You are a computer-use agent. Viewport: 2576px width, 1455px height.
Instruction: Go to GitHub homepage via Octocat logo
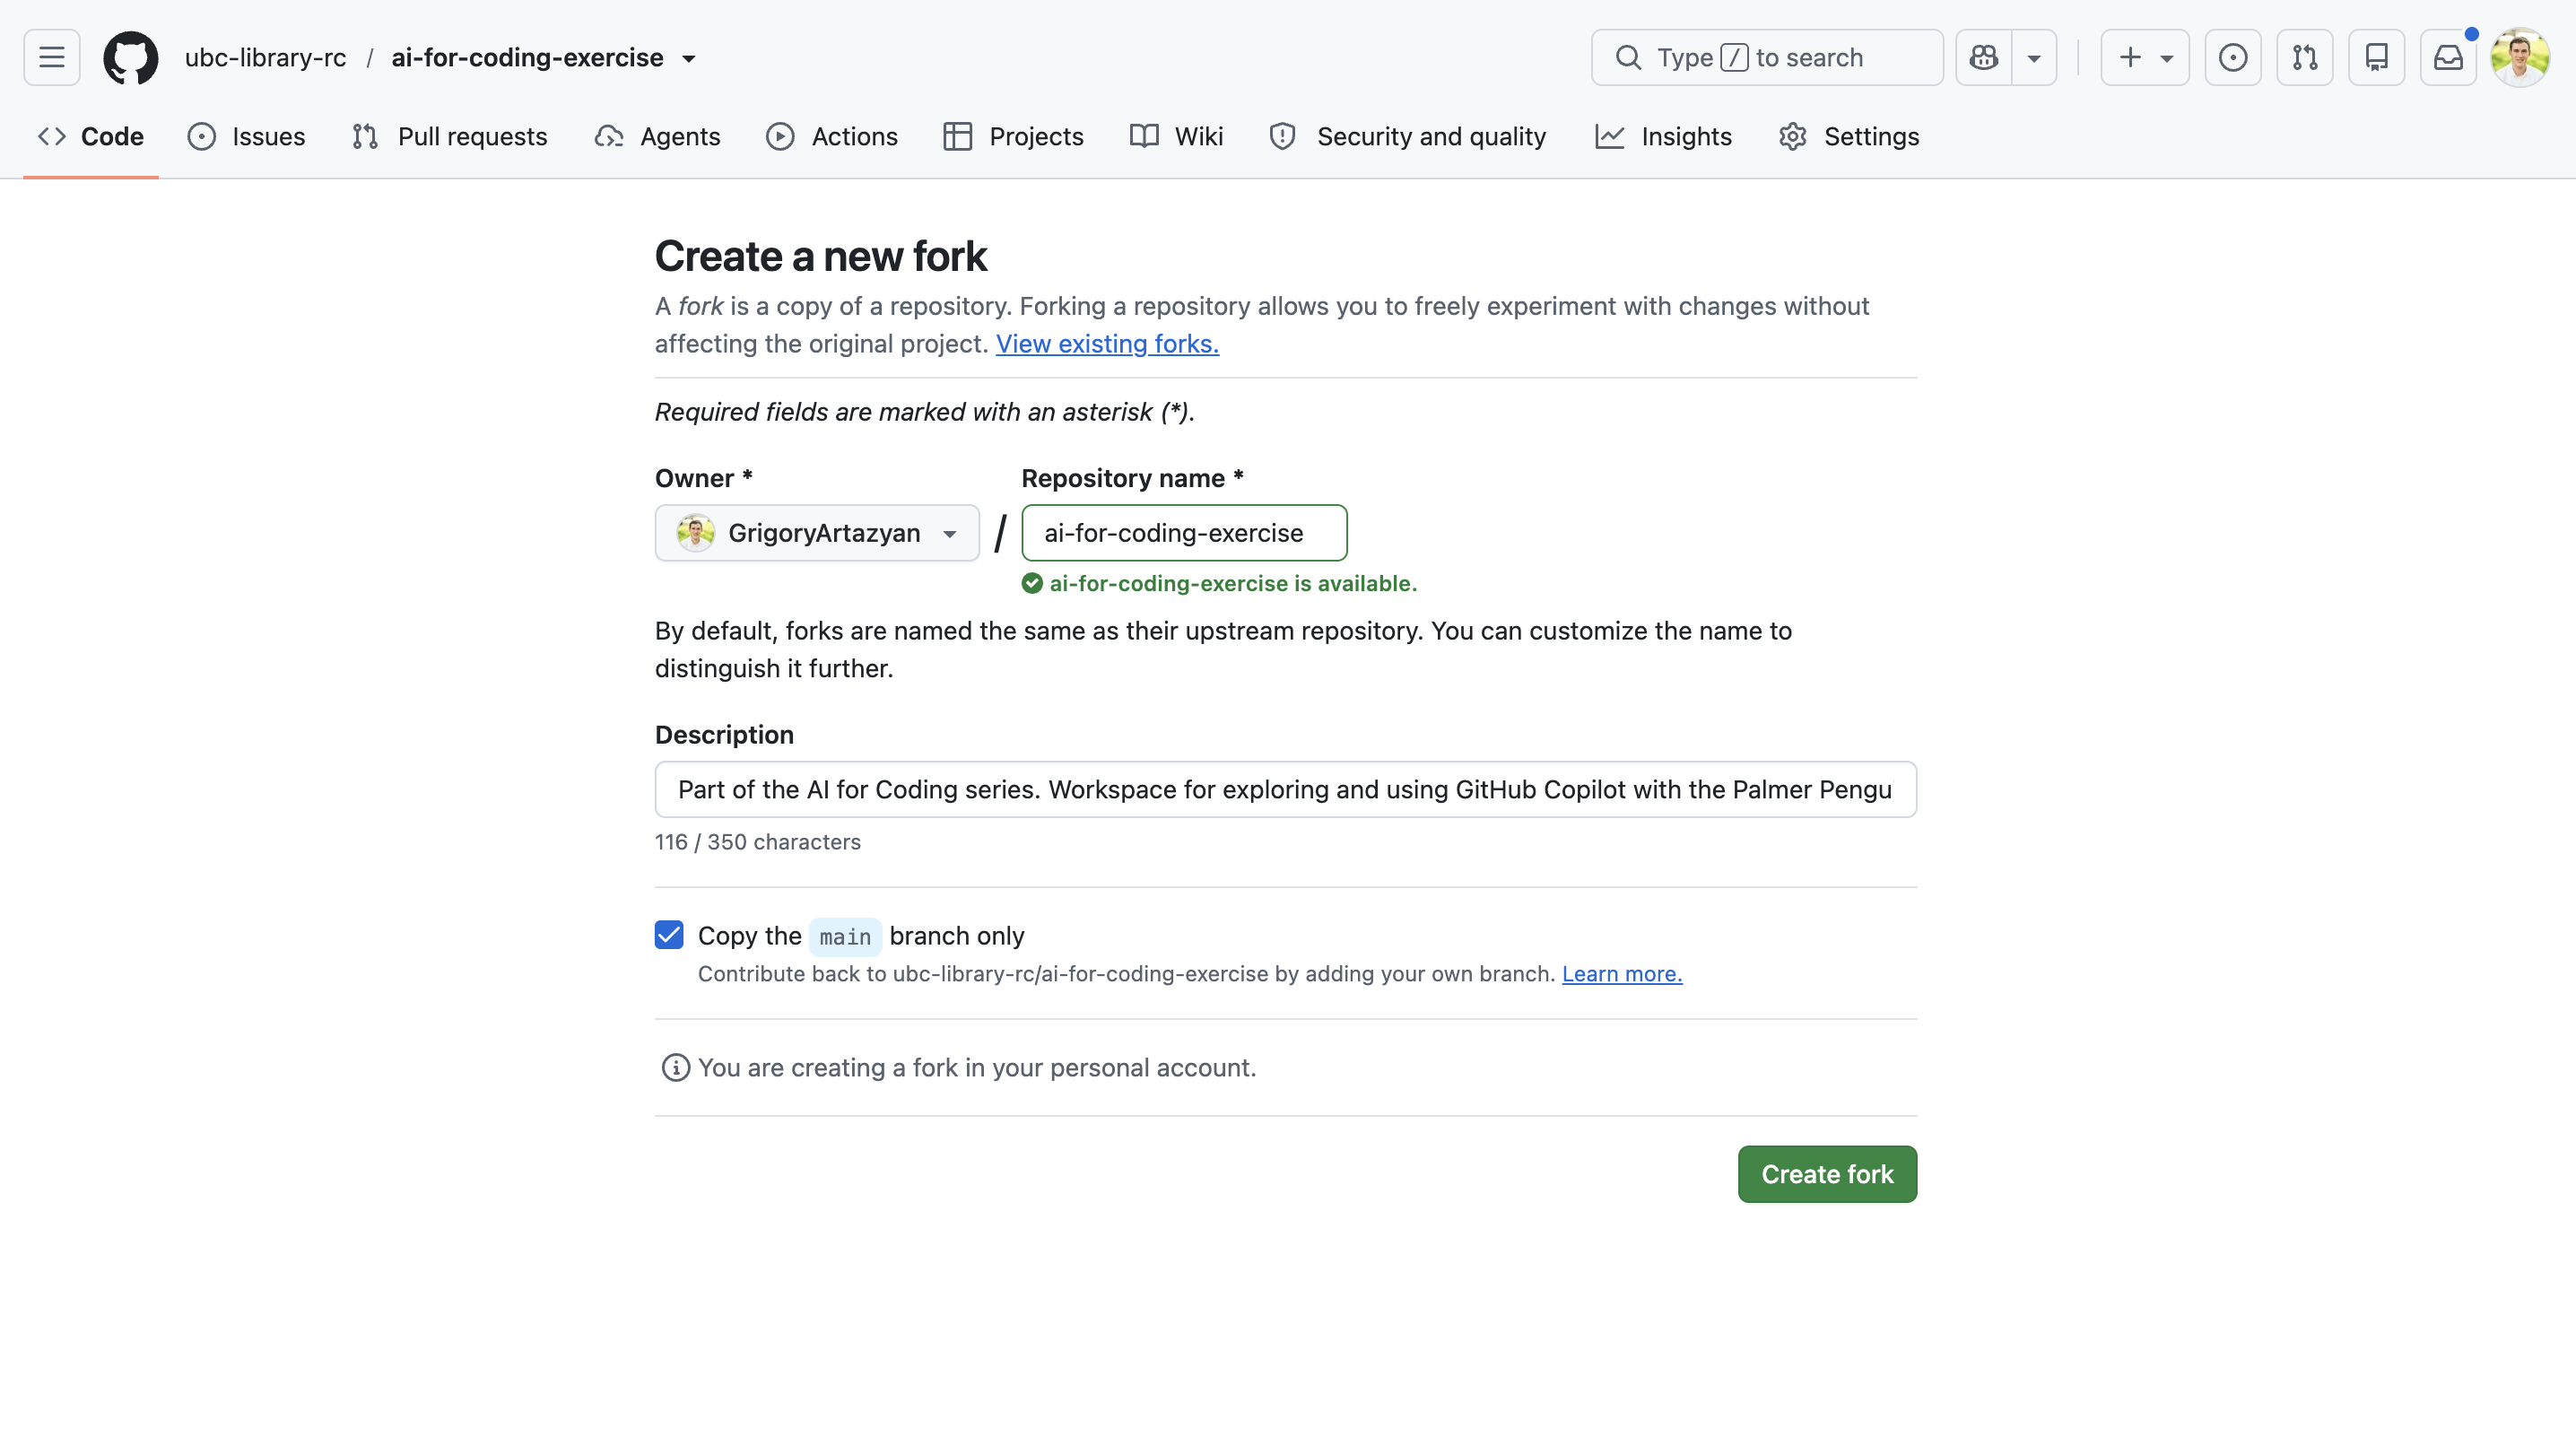[131, 57]
